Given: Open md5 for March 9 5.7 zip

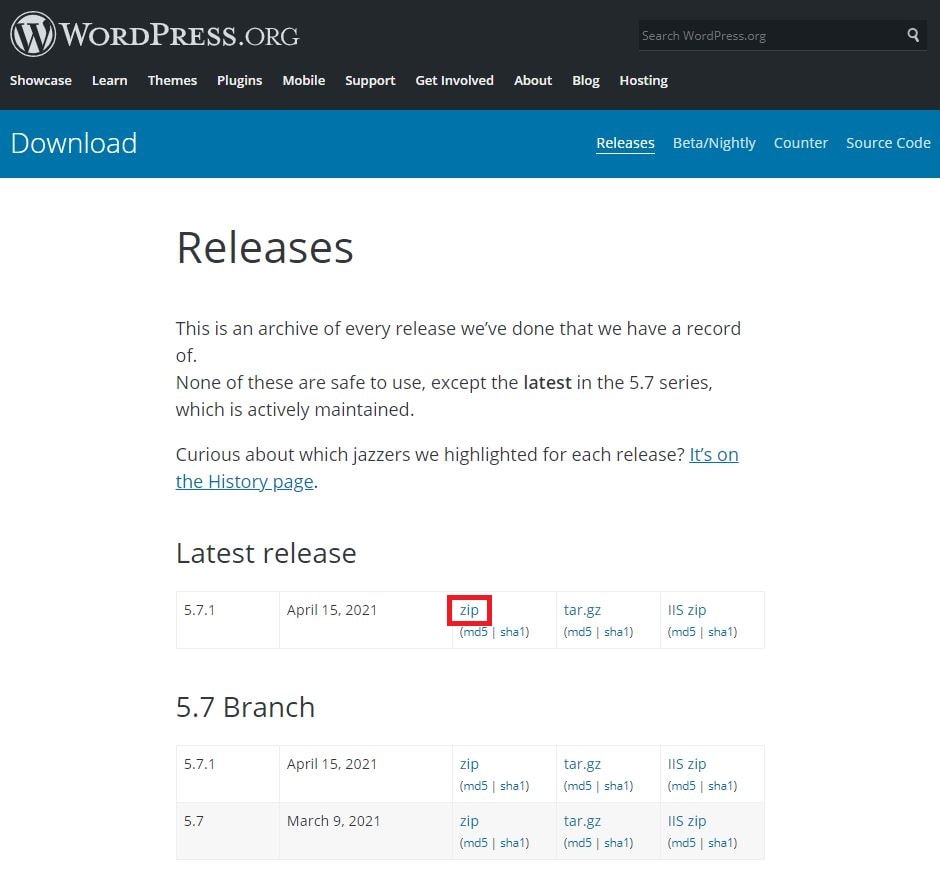Looking at the screenshot, I should pos(475,843).
